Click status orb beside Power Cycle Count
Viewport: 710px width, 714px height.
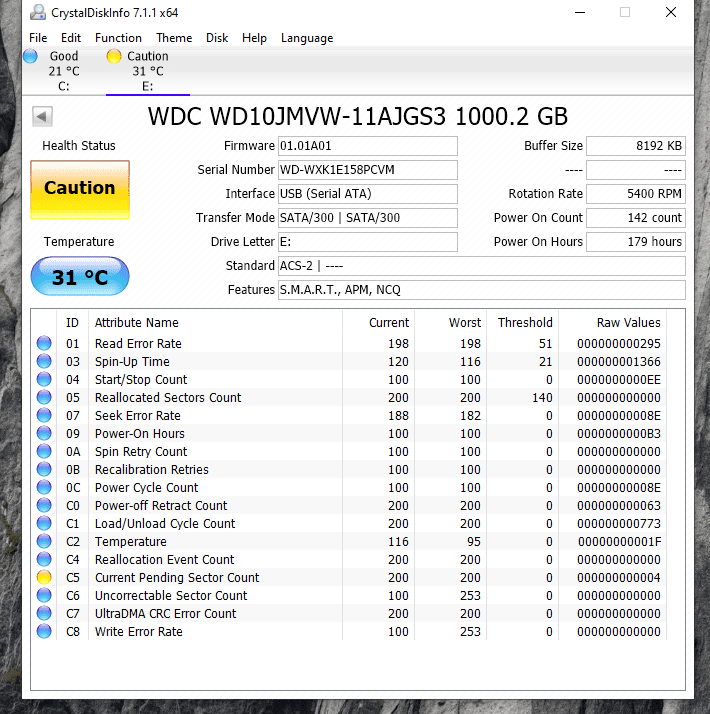click(44, 487)
